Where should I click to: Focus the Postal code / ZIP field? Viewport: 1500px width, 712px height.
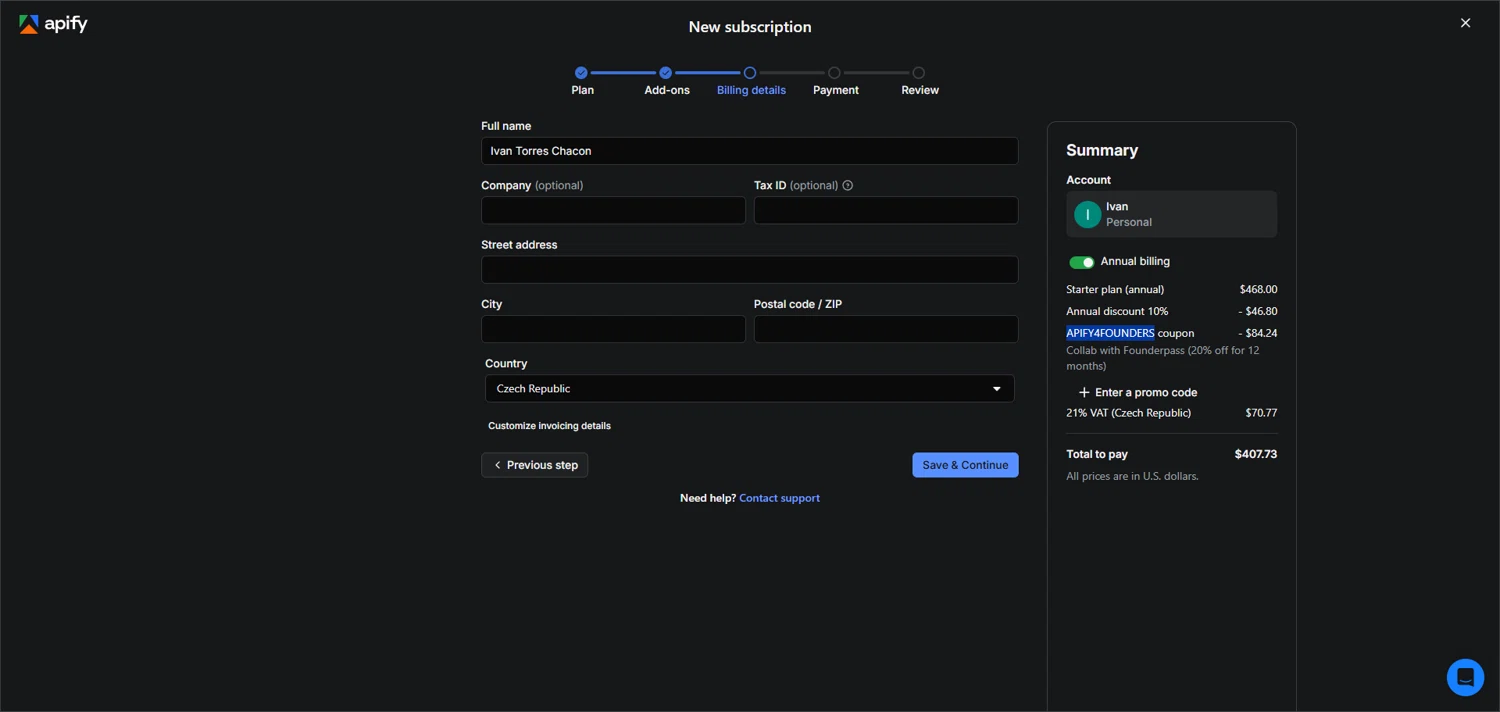coord(886,329)
